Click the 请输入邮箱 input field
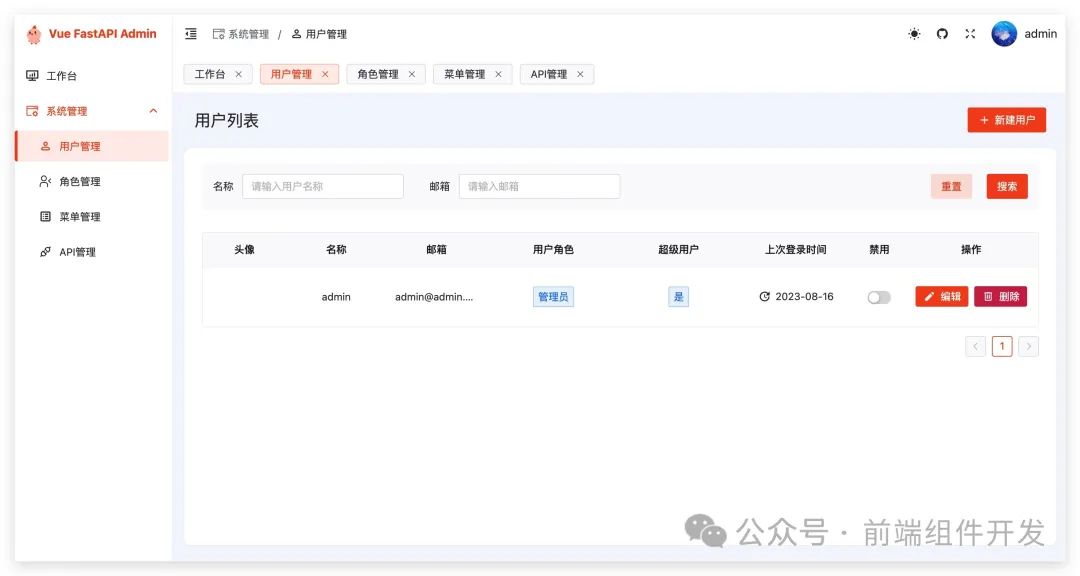The image size is (1080, 576). pyautogui.click(x=539, y=186)
